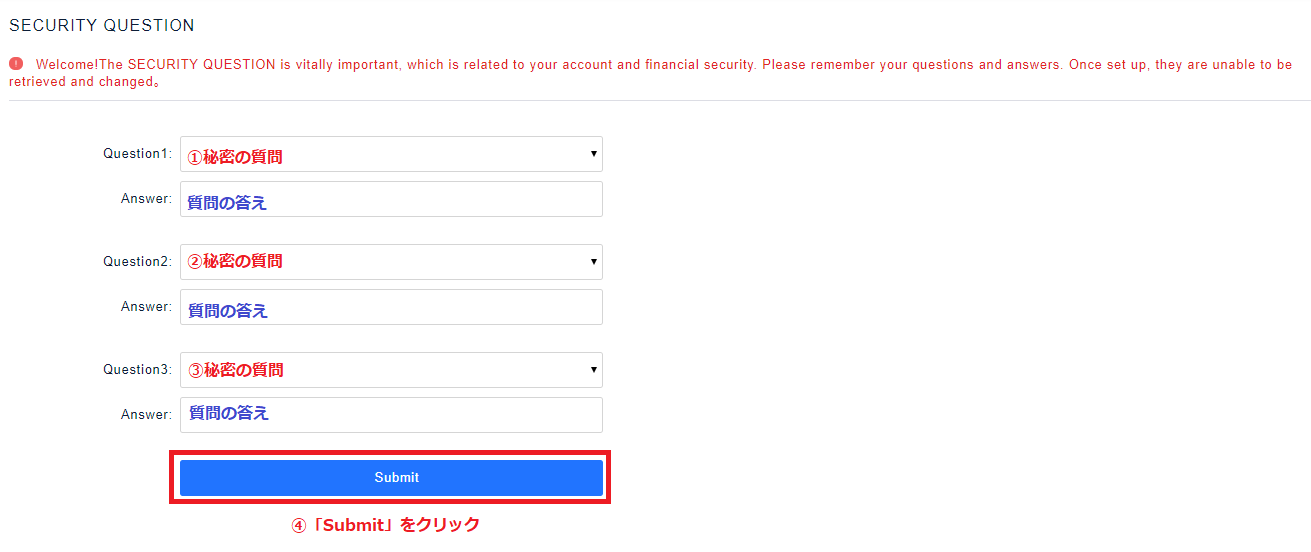Click the Question1 label text
Viewport: 1311px width, 552px height.
[x=137, y=154]
